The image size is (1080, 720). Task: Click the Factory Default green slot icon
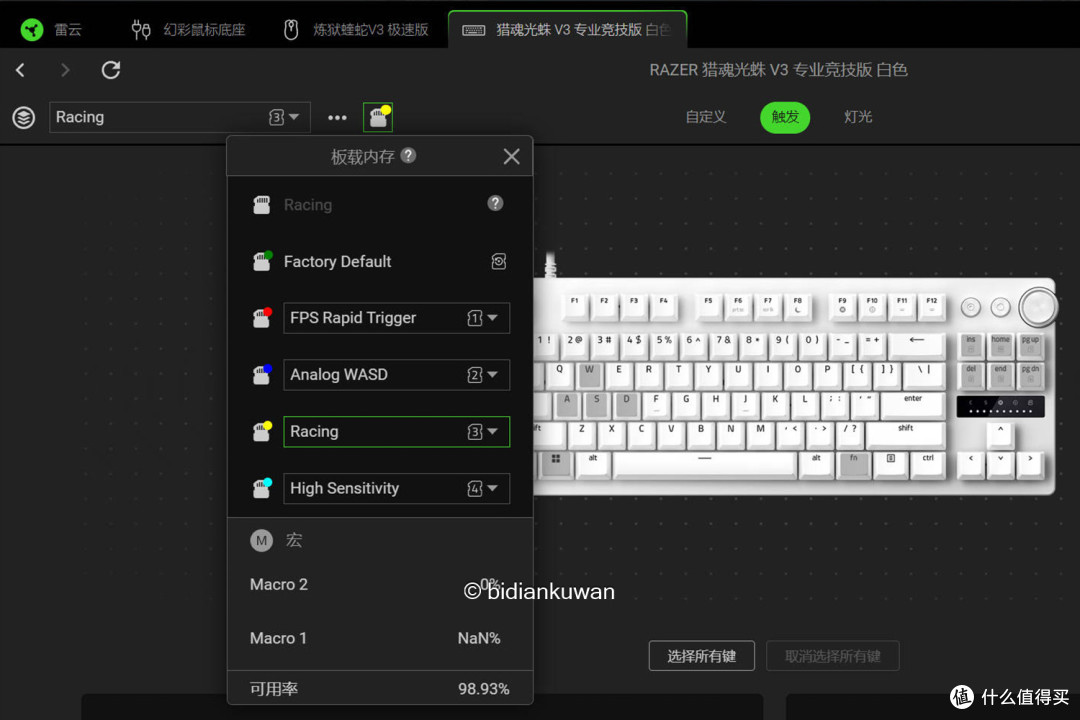tap(262, 261)
